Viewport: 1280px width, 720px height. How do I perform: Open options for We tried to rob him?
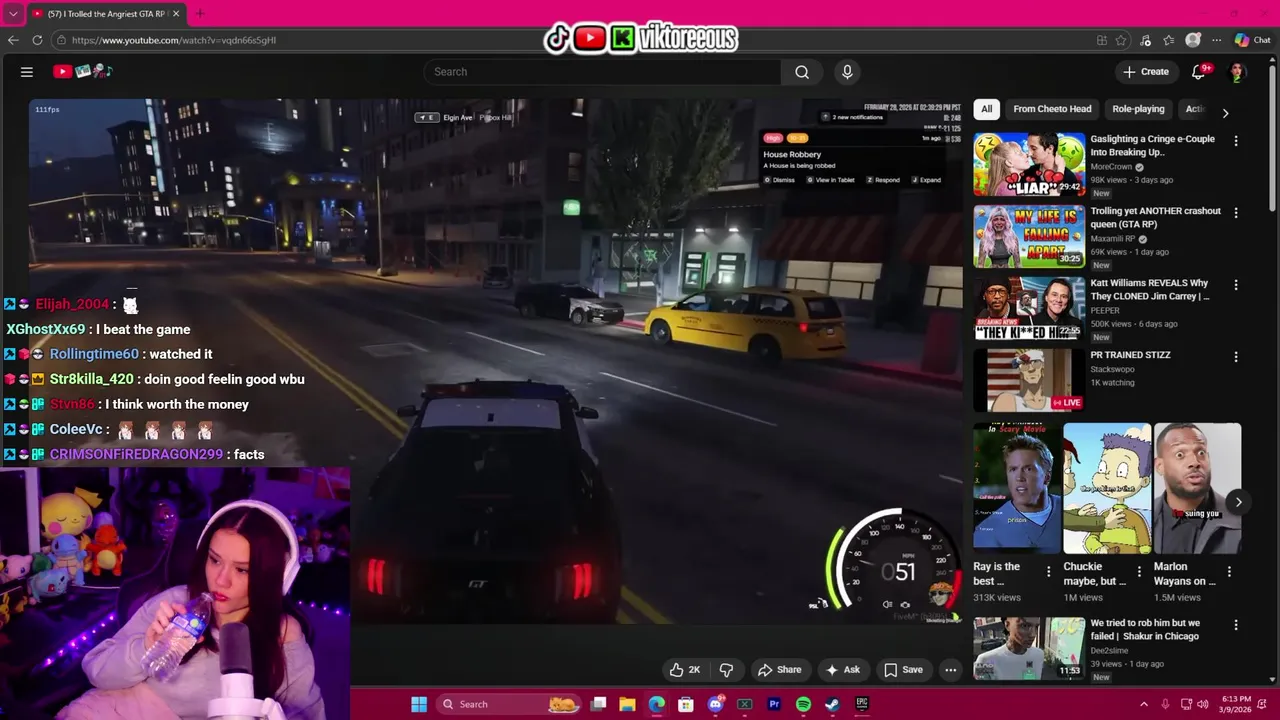coord(1236,625)
